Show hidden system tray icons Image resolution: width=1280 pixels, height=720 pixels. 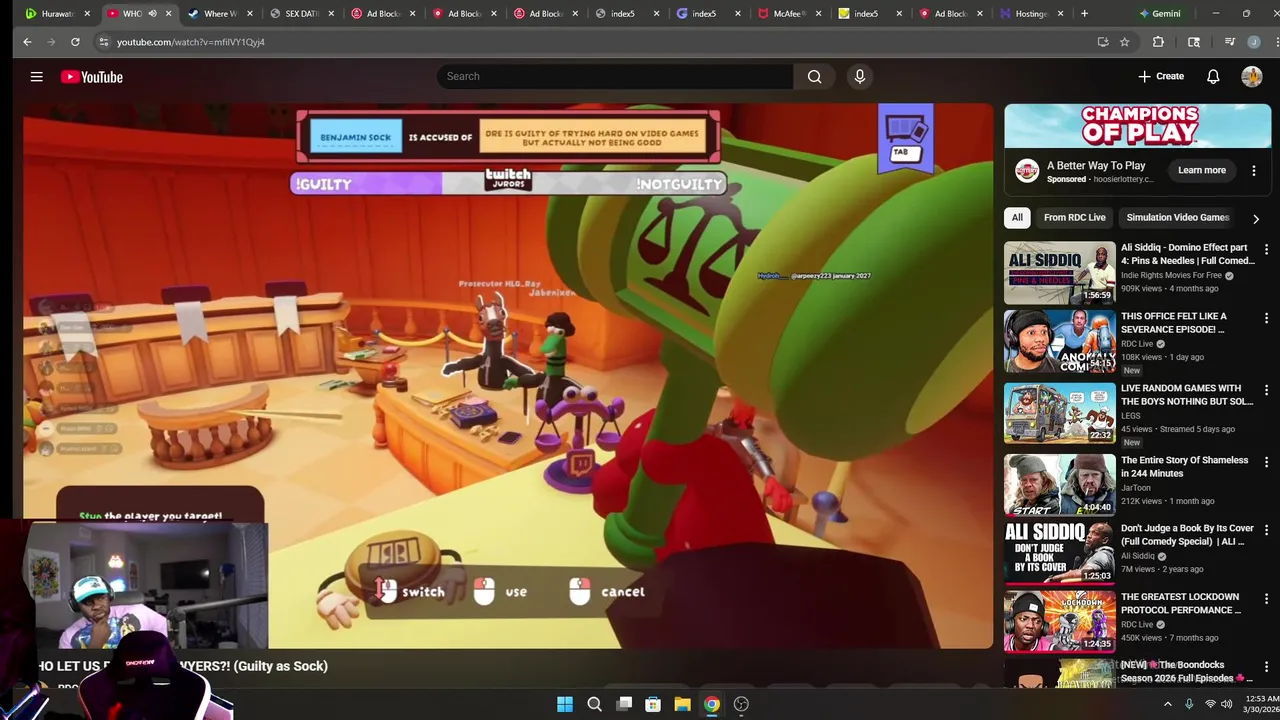(x=1167, y=704)
